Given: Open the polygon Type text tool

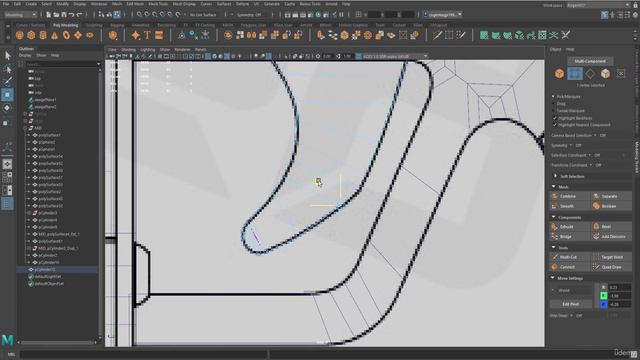Looking at the screenshot, I should [x=147, y=36].
